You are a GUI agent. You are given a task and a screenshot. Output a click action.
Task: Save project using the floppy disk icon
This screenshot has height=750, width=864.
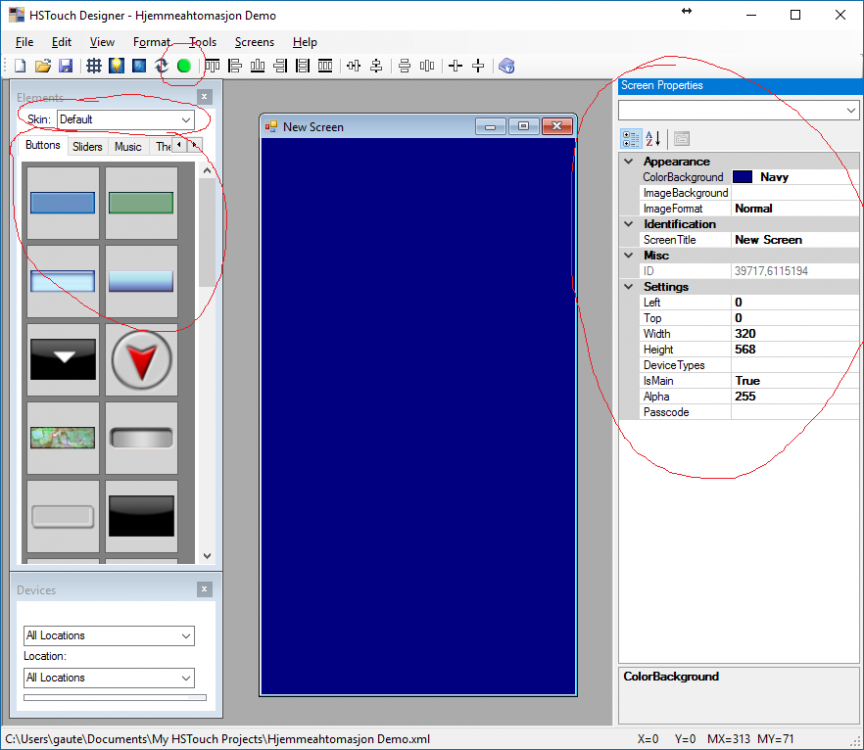tap(65, 66)
